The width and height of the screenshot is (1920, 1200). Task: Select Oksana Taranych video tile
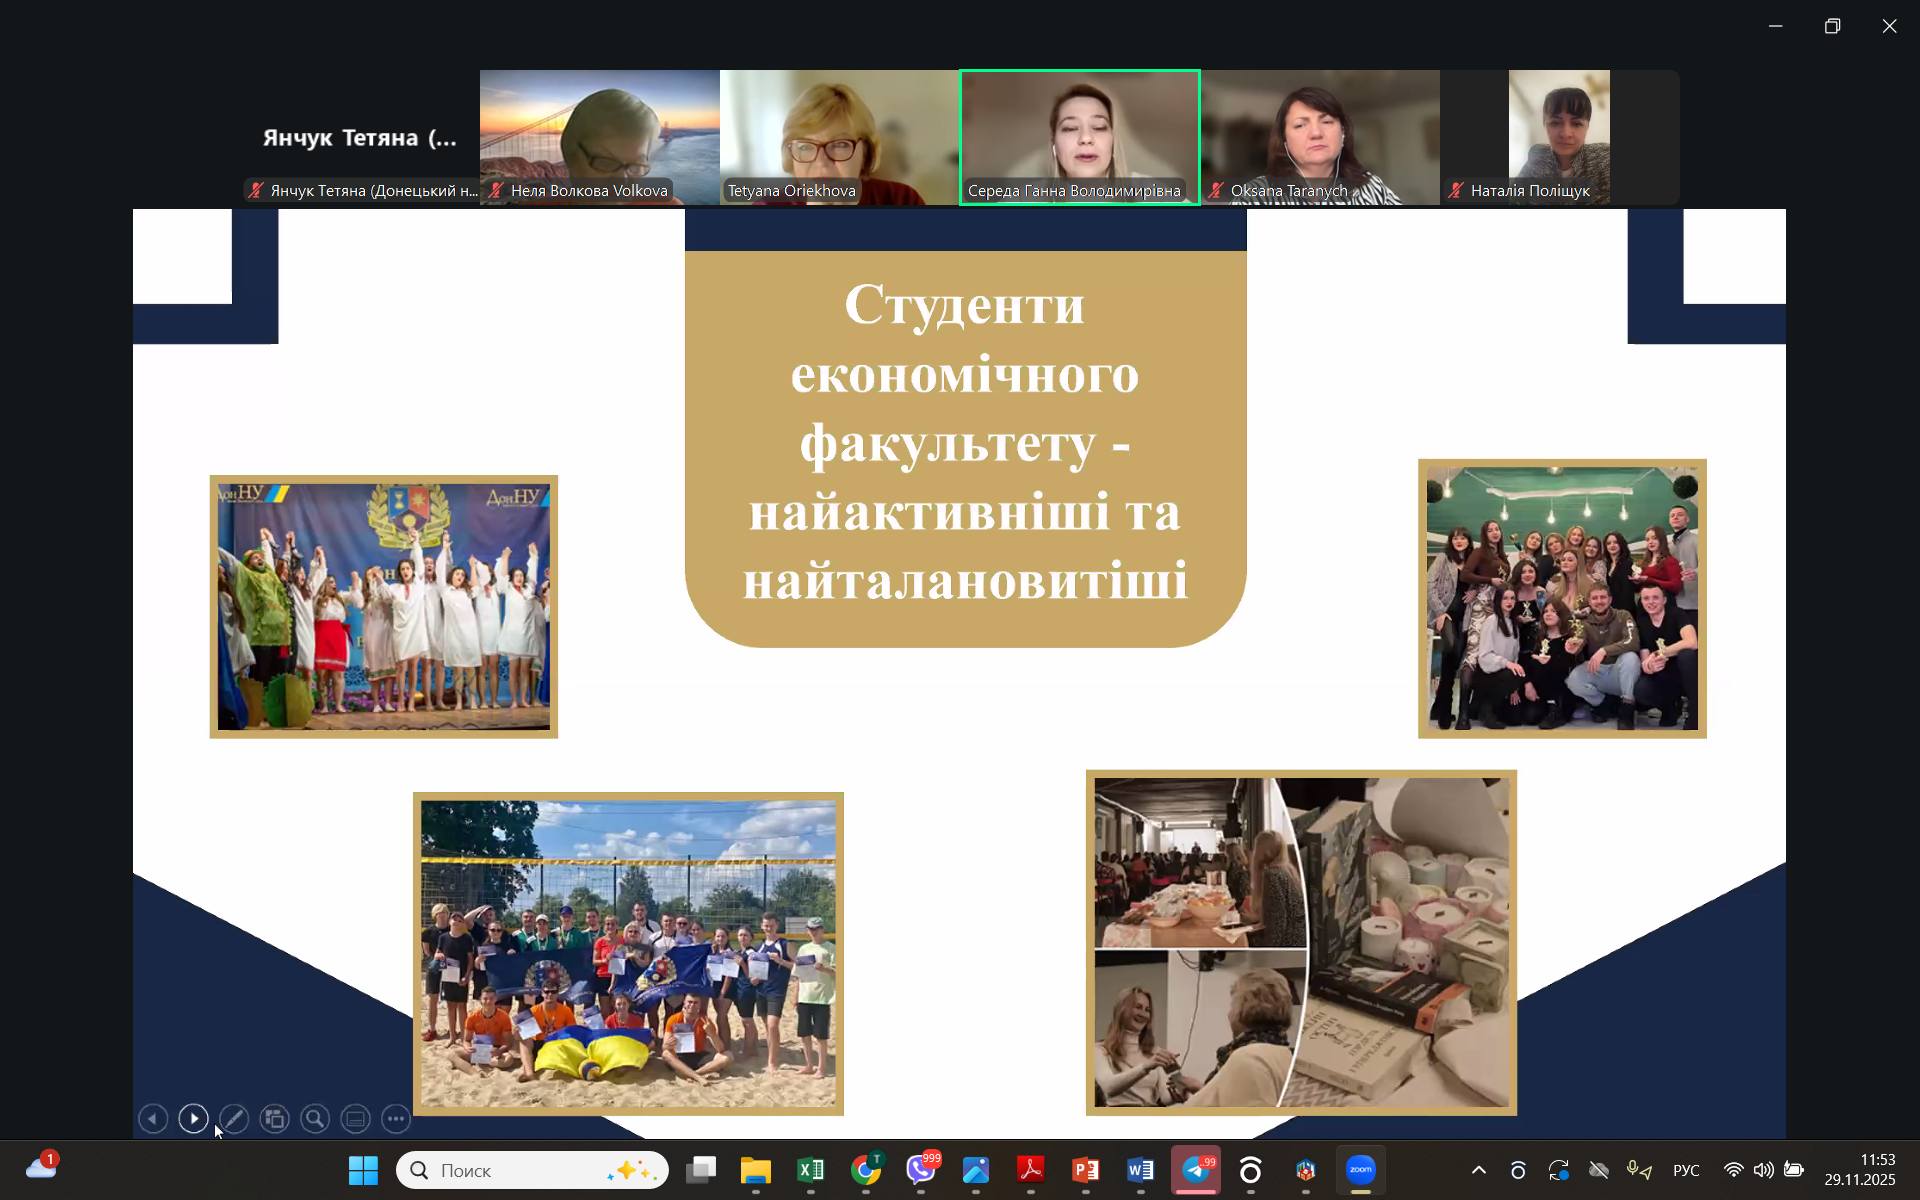tap(1319, 137)
